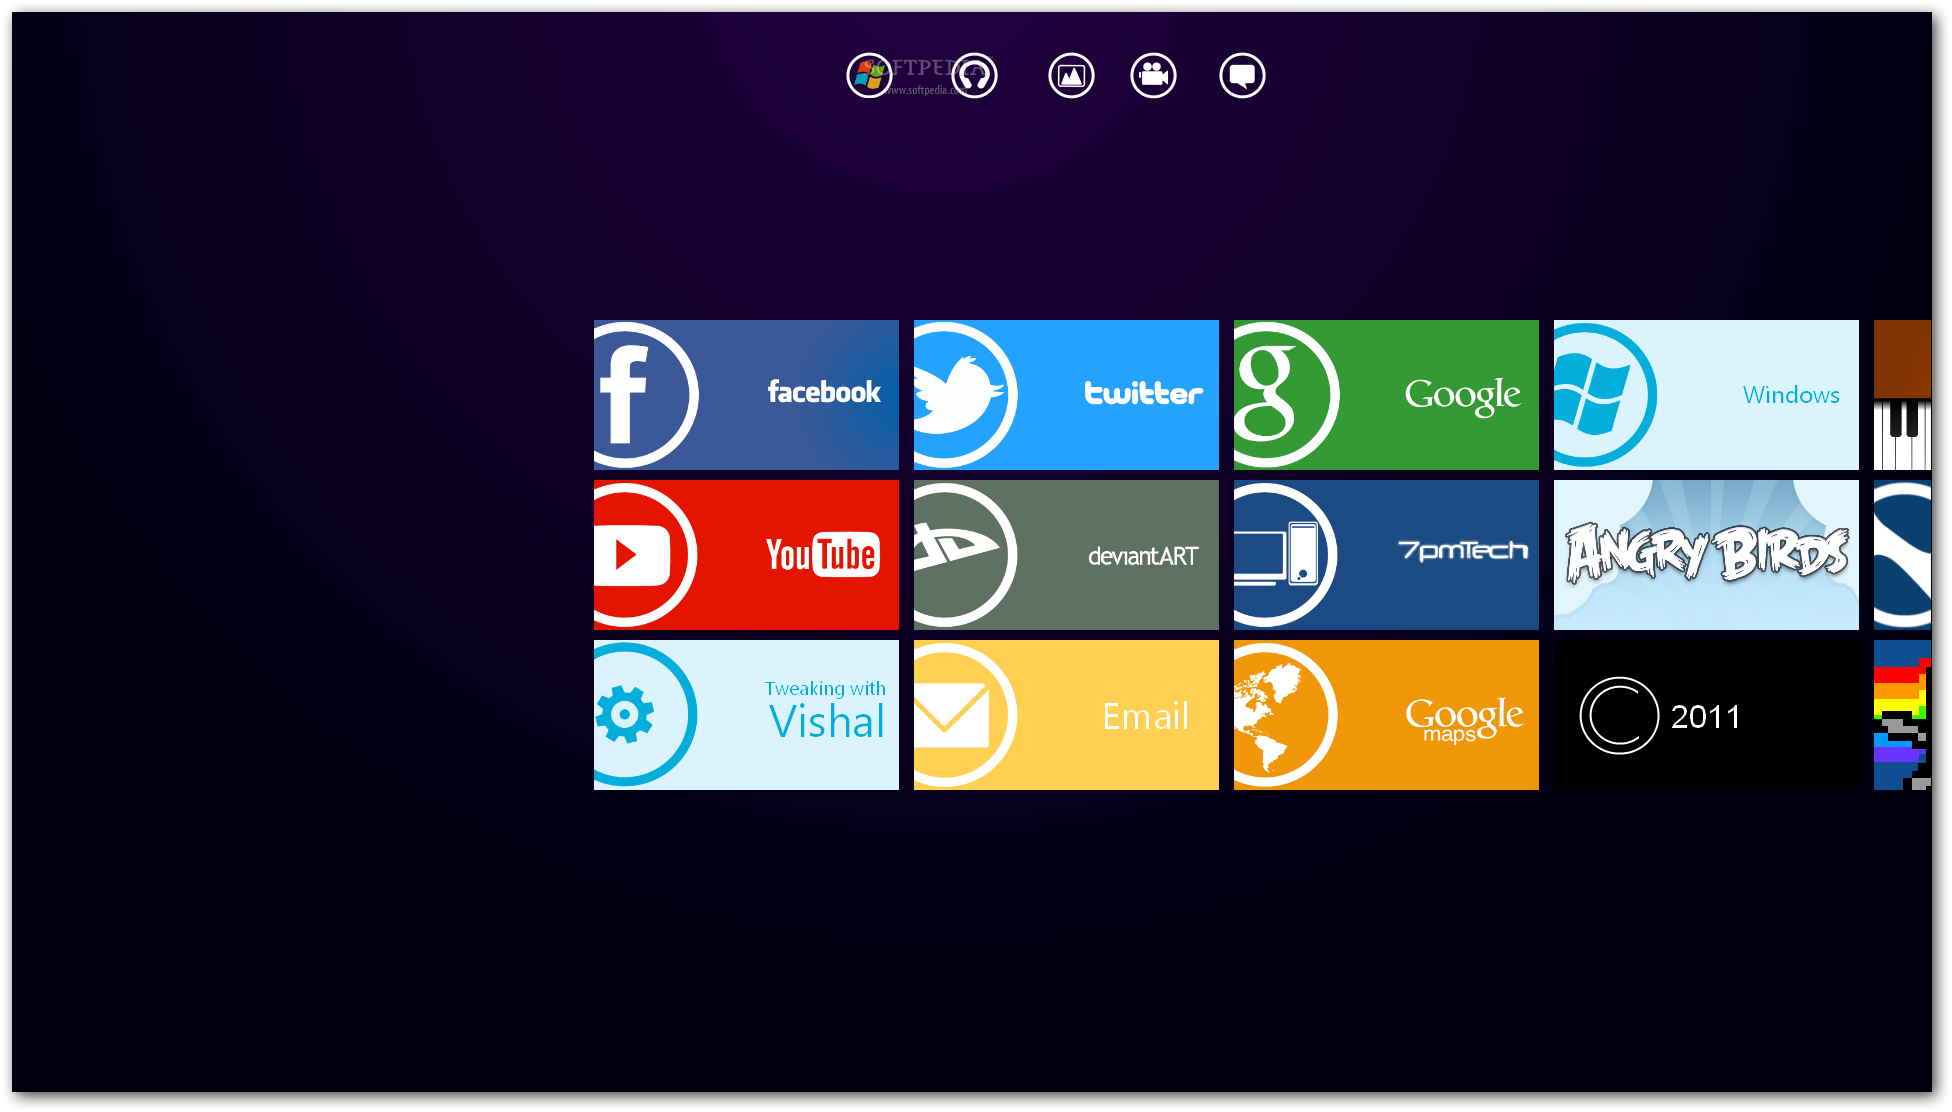Open the deviantART tile

[1066, 555]
